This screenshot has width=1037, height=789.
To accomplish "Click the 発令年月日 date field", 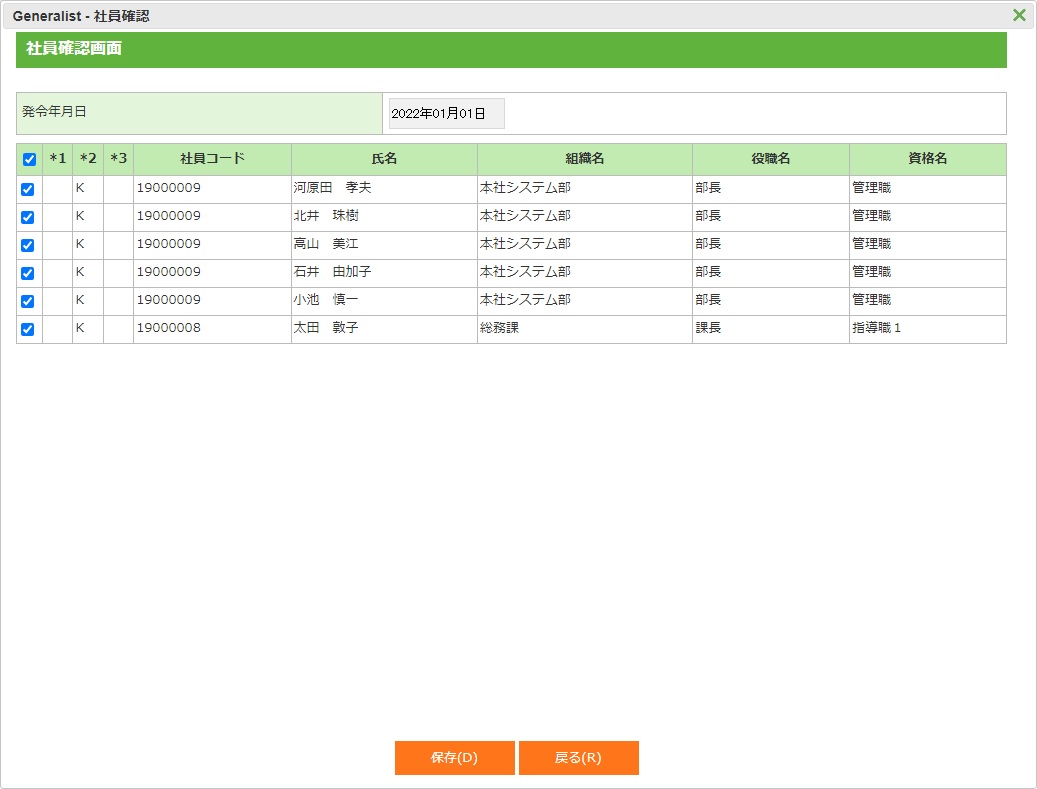I will click(446, 114).
